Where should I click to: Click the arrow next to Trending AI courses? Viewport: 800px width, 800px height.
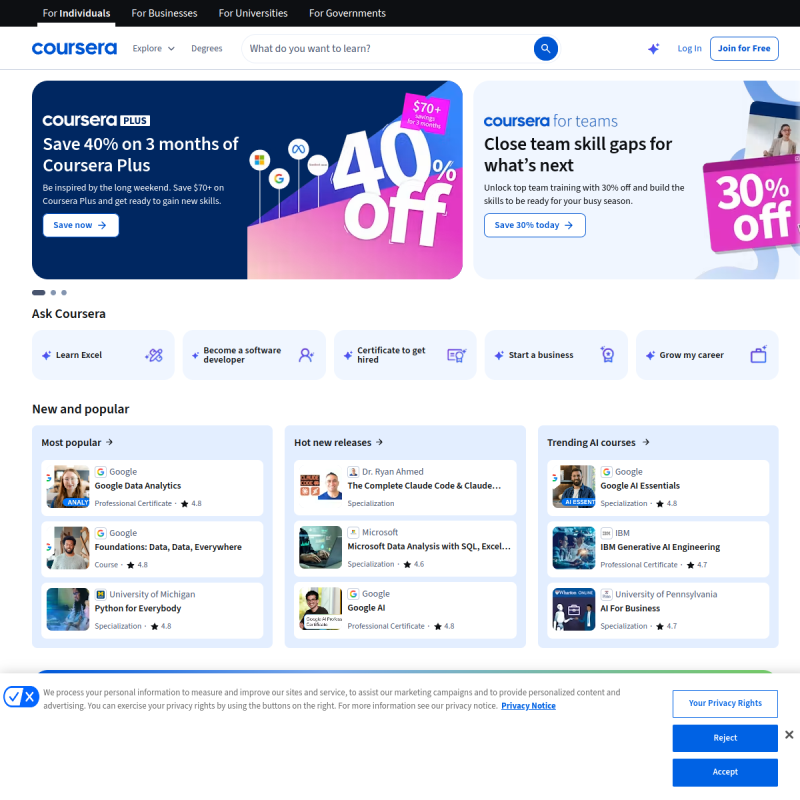click(646, 442)
